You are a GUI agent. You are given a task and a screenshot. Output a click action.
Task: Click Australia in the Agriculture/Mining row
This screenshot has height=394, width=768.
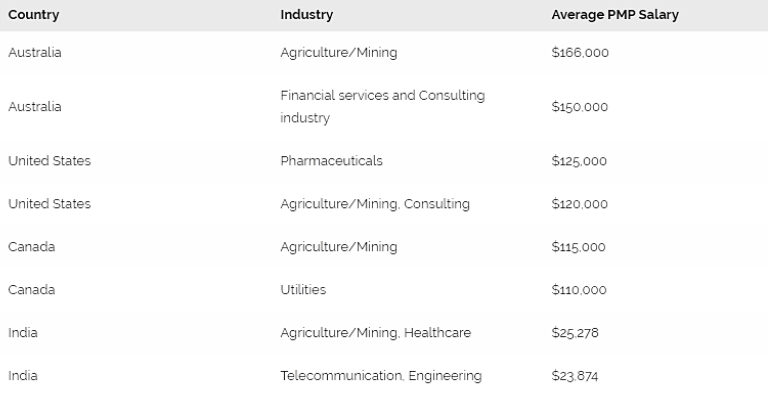click(x=35, y=52)
